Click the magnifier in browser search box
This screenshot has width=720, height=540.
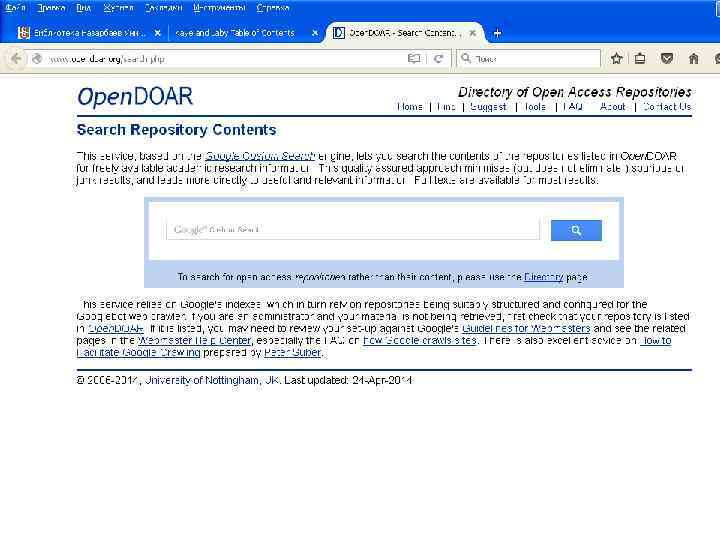coord(466,58)
